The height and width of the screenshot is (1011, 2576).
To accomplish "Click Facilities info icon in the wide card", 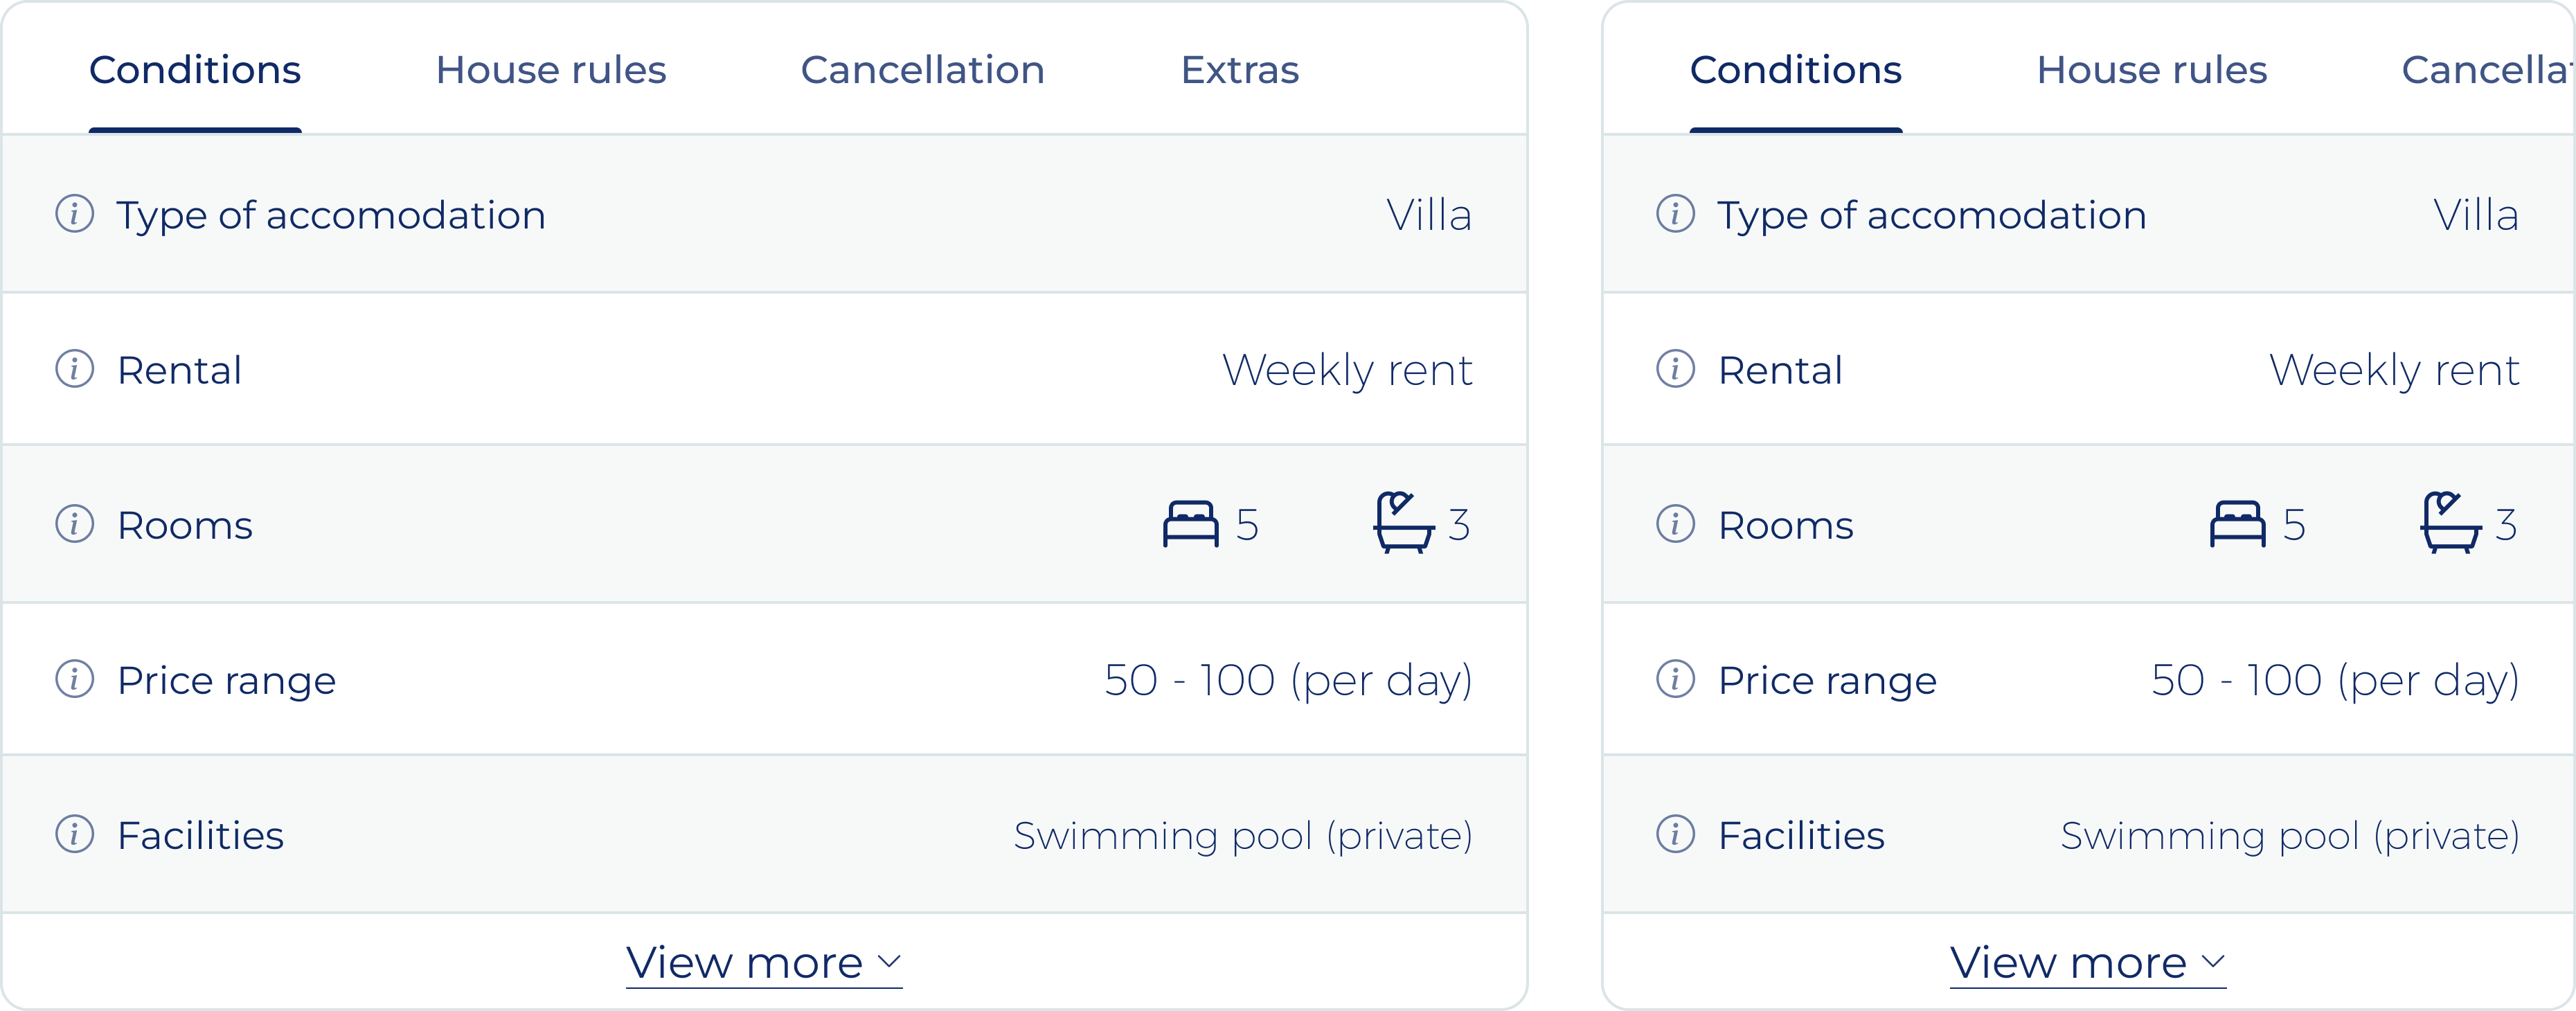I will click(74, 834).
